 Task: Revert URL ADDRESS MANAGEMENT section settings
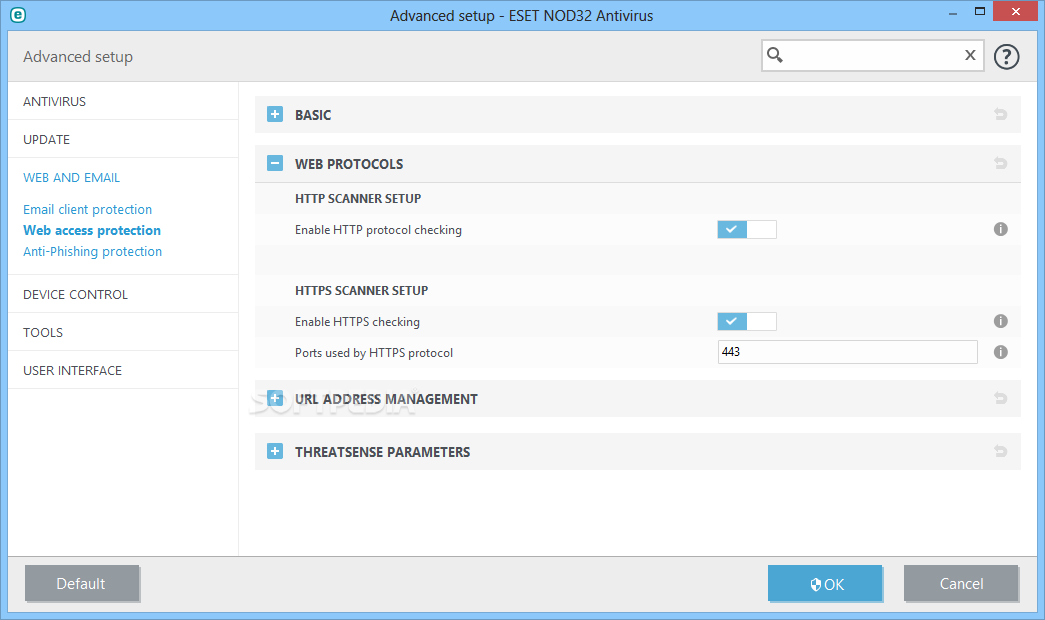point(1000,398)
